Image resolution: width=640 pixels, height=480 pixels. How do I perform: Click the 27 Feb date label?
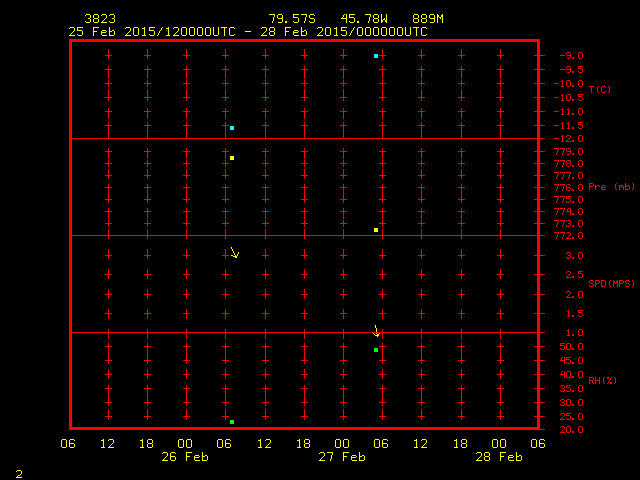pyautogui.click(x=342, y=457)
